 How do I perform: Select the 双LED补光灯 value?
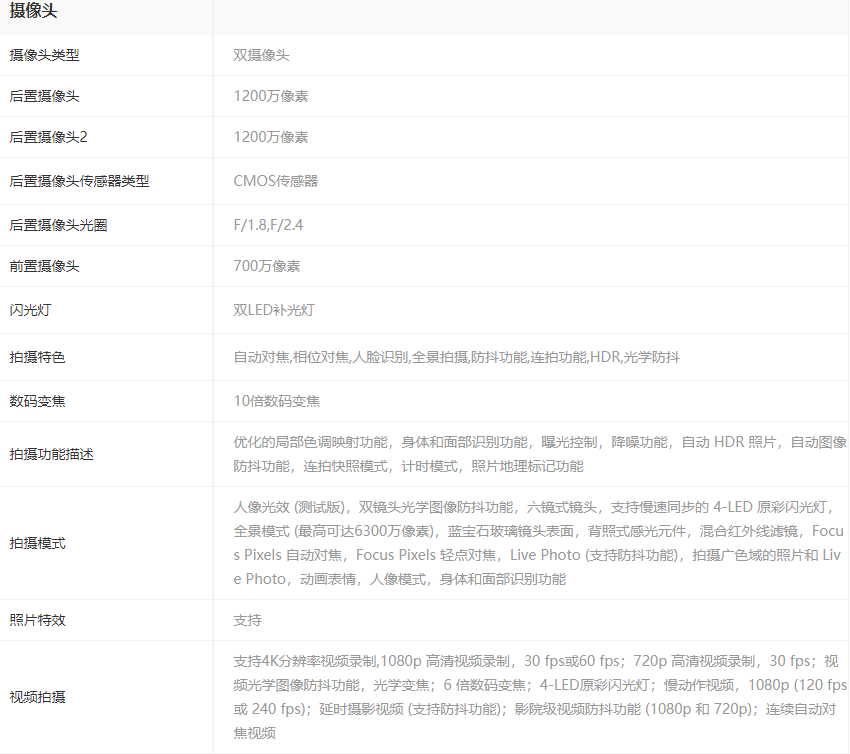273,310
